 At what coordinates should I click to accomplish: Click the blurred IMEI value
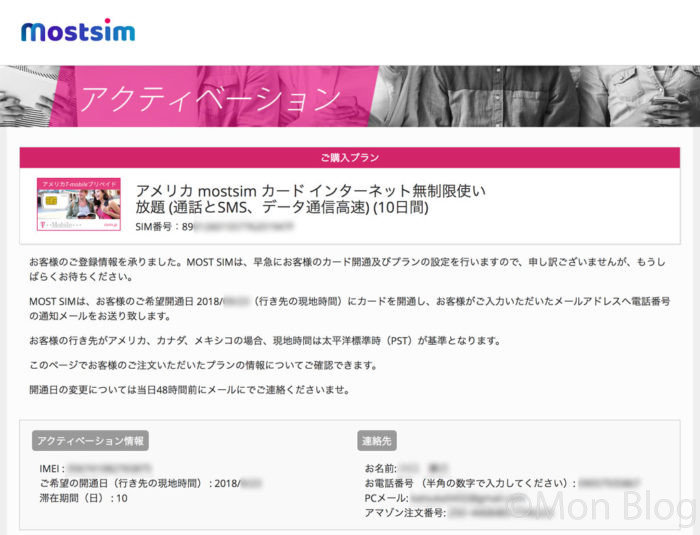tap(110, 468)
